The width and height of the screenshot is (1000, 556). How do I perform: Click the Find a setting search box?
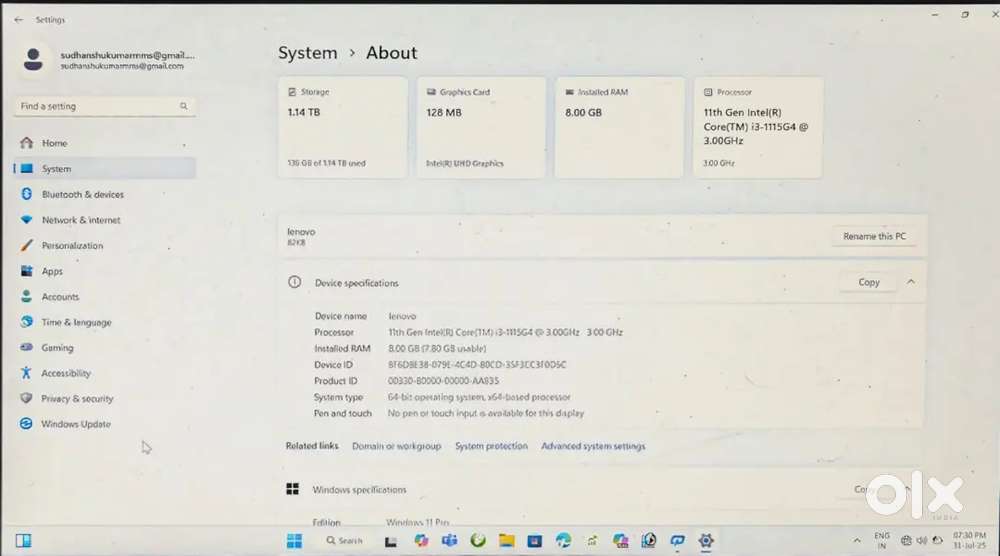(x=95, y=106)
